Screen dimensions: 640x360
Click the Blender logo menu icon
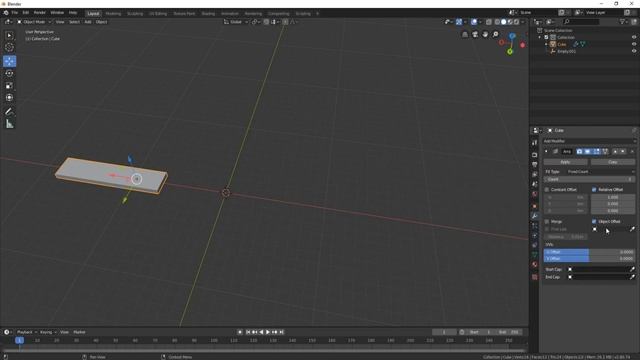(x=6, y=13)
